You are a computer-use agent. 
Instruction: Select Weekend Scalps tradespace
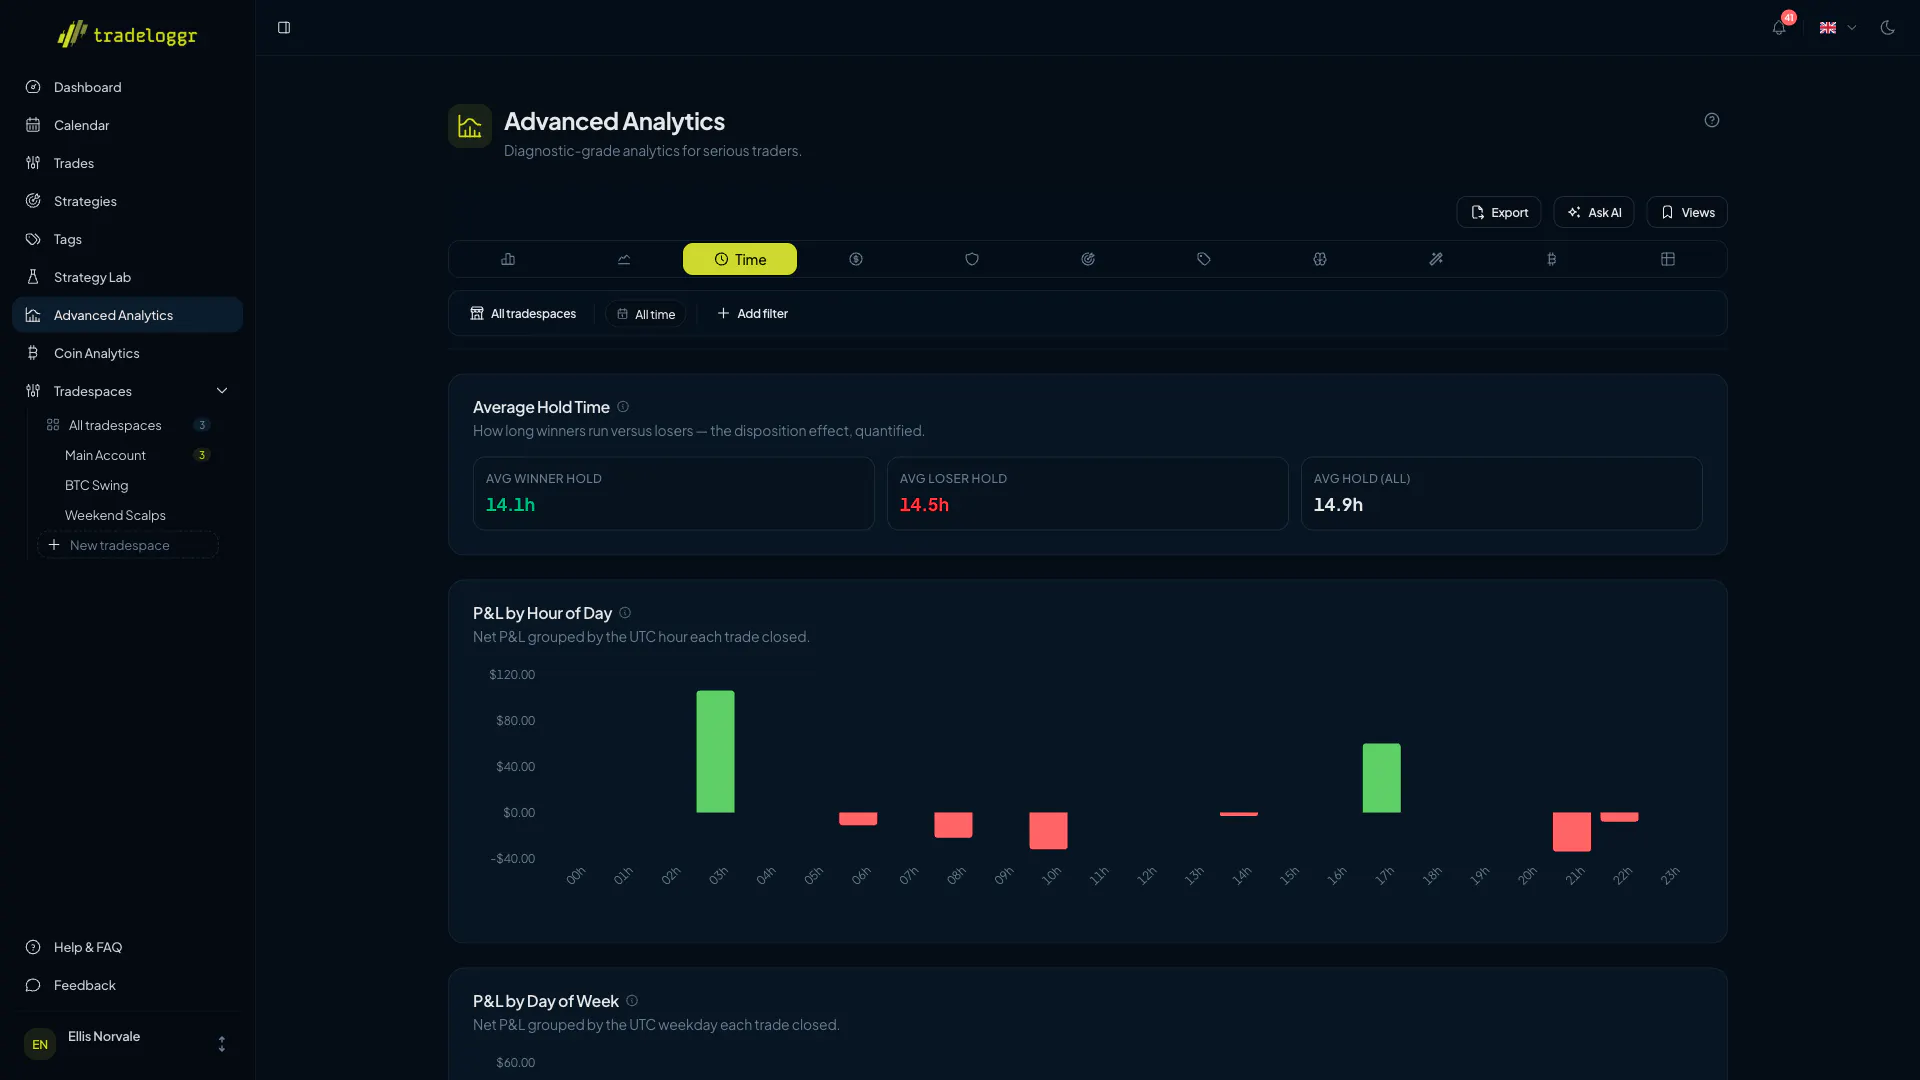pos(128,515)
